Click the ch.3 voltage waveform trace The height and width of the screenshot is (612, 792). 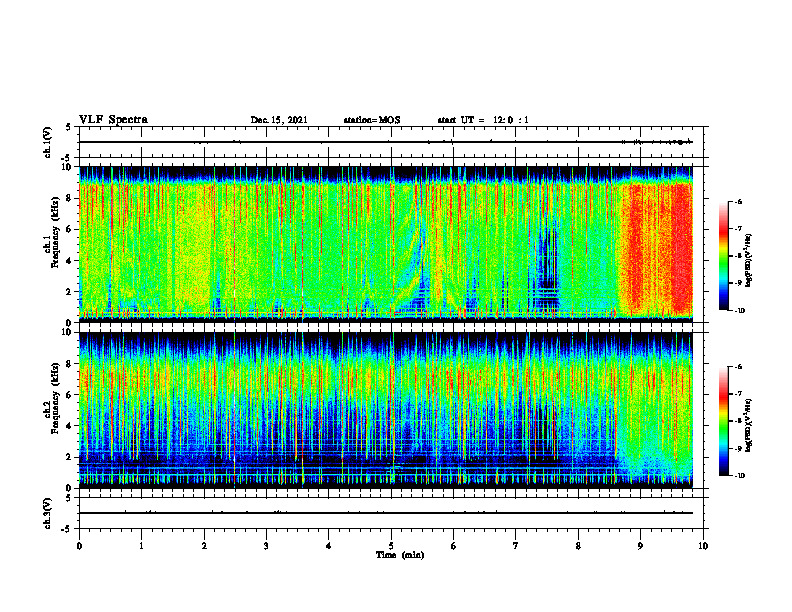pyautogui.click(x=386, y=513)
